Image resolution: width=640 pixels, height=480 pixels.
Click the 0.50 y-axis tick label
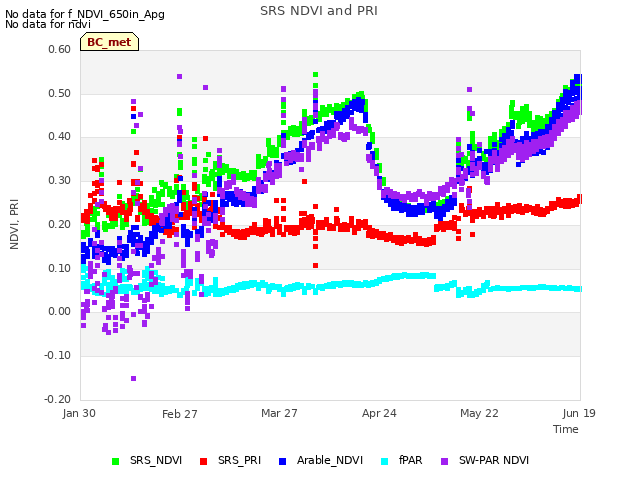tap(60, 93)
